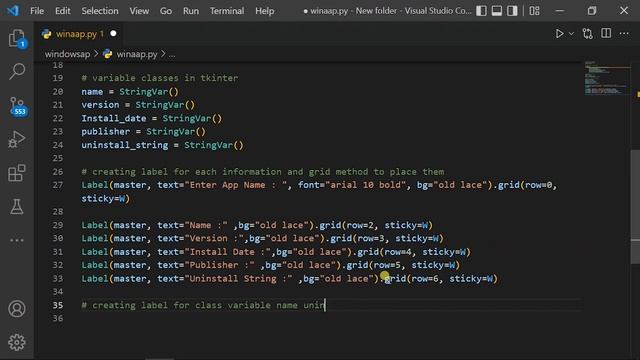Close the unsaved winaap.py tab dot
The width and height of the screenshot is (640, 360).
pos(113,33)
